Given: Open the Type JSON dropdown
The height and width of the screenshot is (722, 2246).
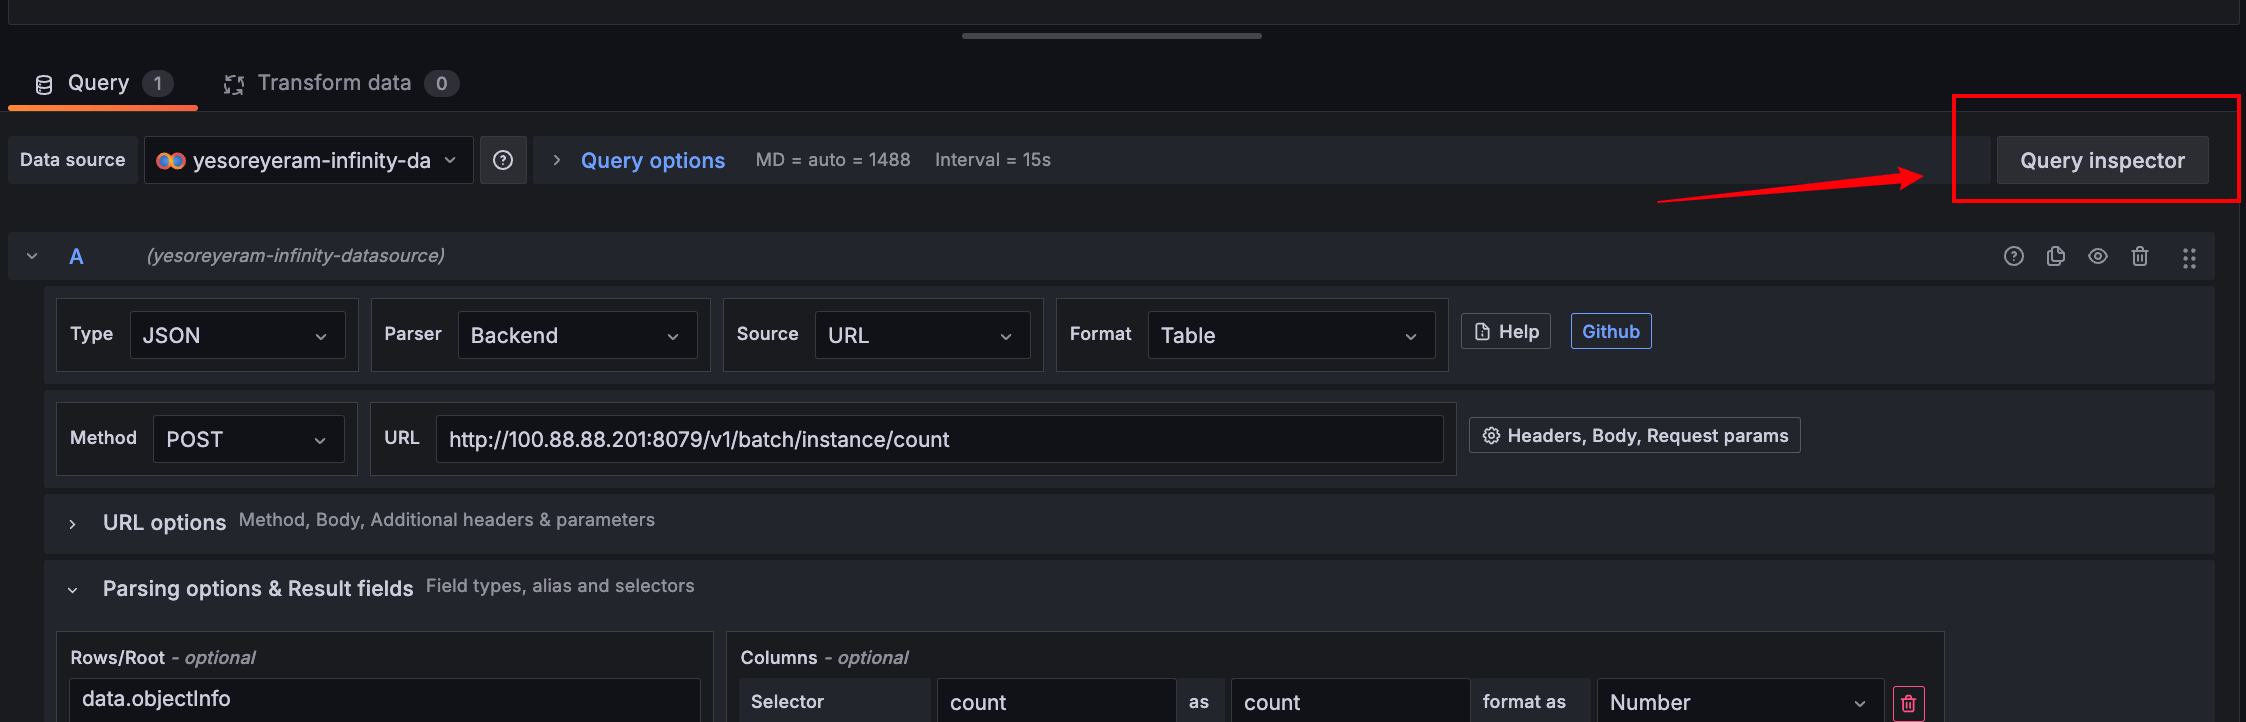Looking at the screenshot, I should (x=237, y=335).
